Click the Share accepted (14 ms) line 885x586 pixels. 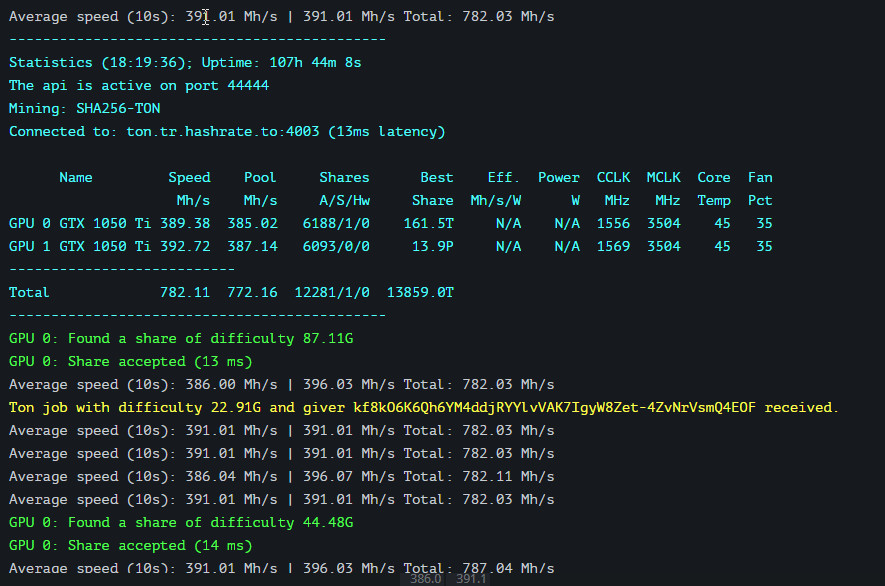coord(130,546)
